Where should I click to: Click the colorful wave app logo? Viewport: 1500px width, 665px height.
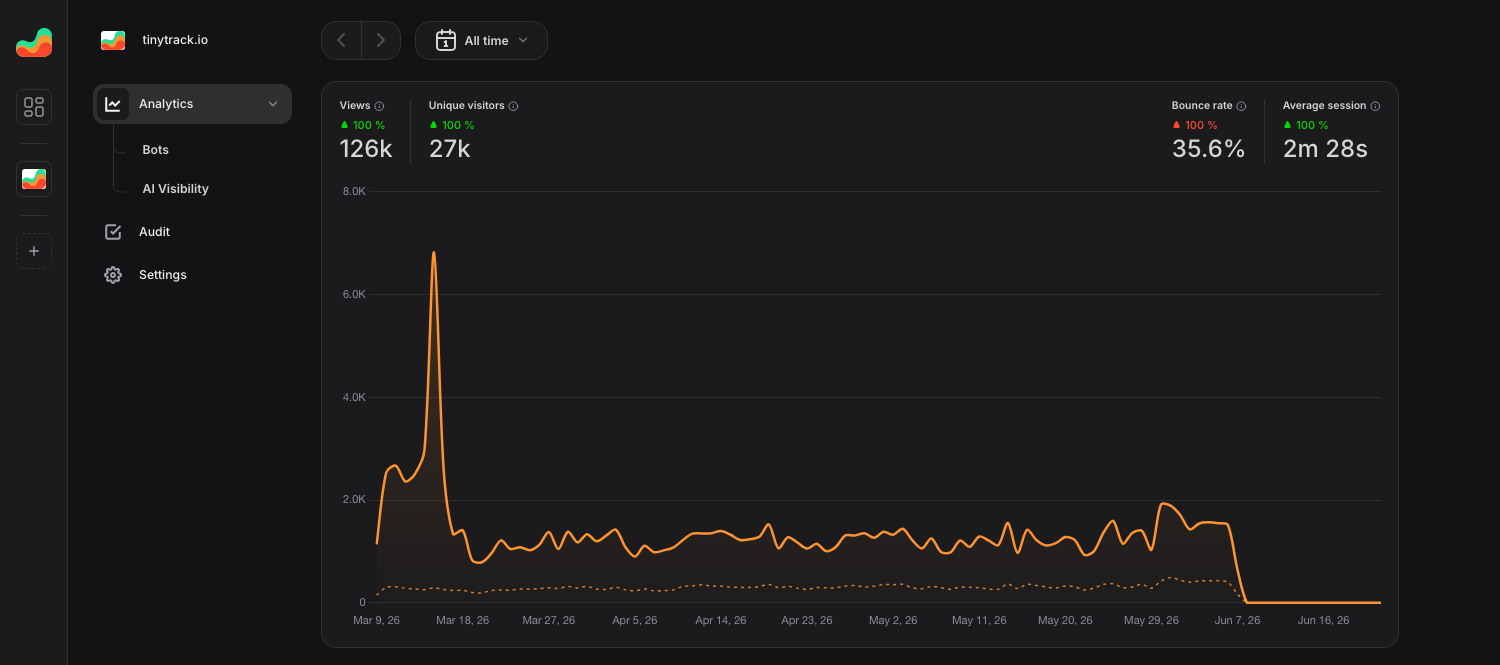tap(34, 42)
